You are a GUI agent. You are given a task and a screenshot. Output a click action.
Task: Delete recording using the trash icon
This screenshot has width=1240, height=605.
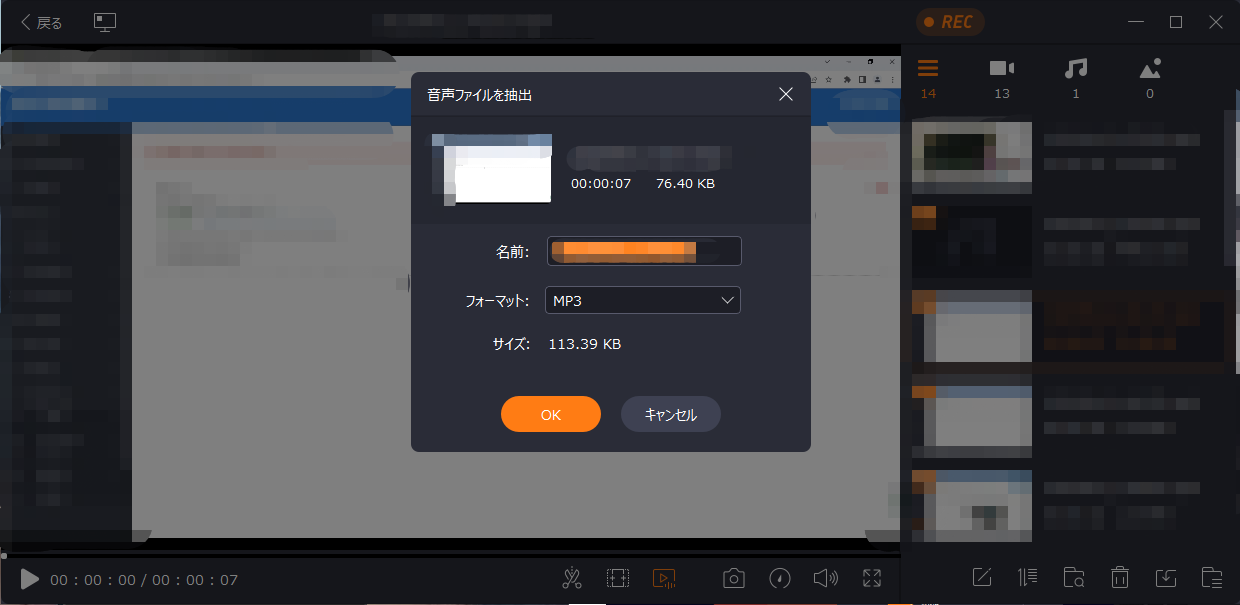pyautogui.click(x=1120, y=577)
